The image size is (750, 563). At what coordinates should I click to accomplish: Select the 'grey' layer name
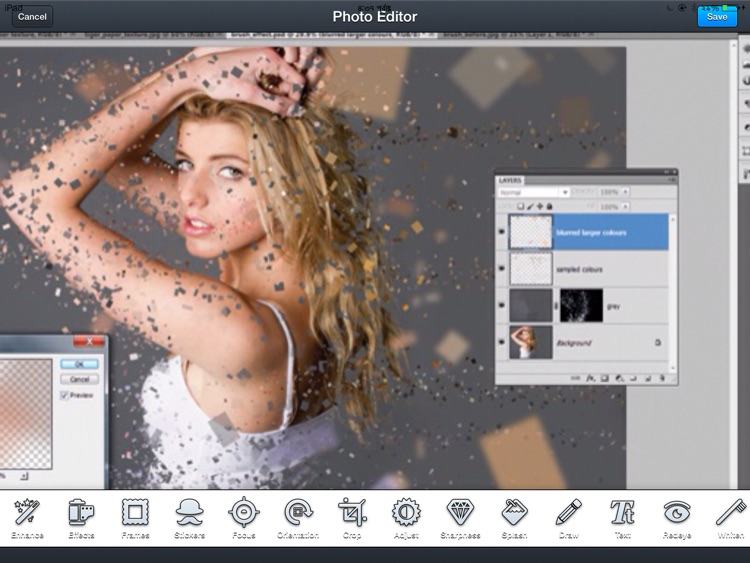tap(614, 306)
